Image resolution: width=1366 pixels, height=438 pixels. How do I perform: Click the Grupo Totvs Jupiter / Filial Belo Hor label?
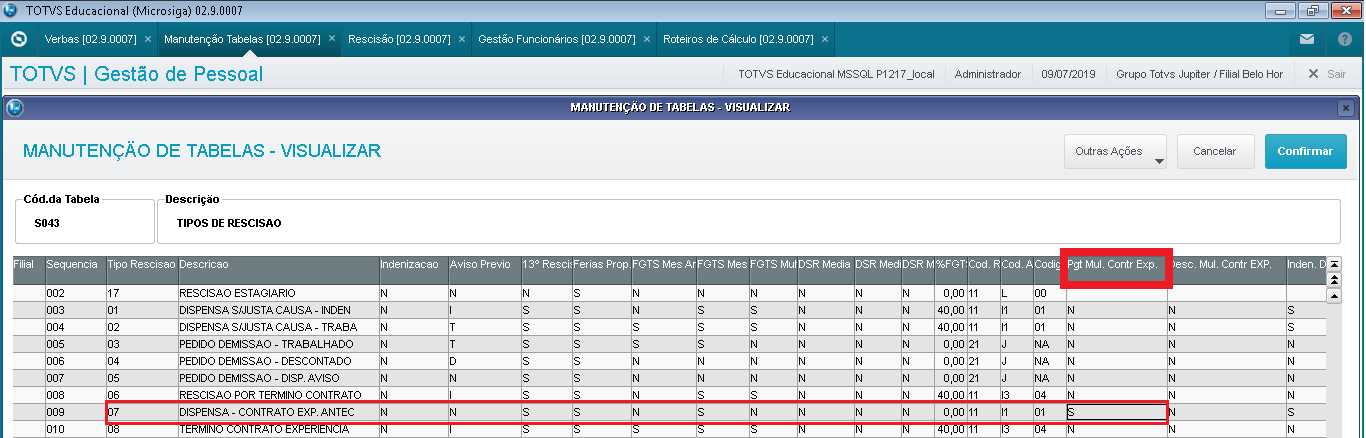(1199, 74)
